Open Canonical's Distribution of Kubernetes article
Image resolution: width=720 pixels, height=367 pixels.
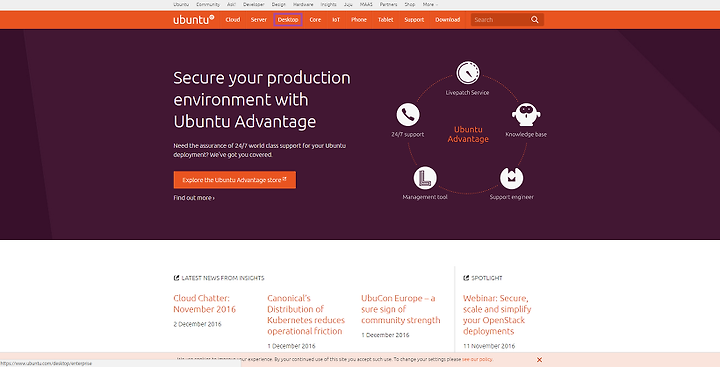pyautogui.click(x=306, y=315)
